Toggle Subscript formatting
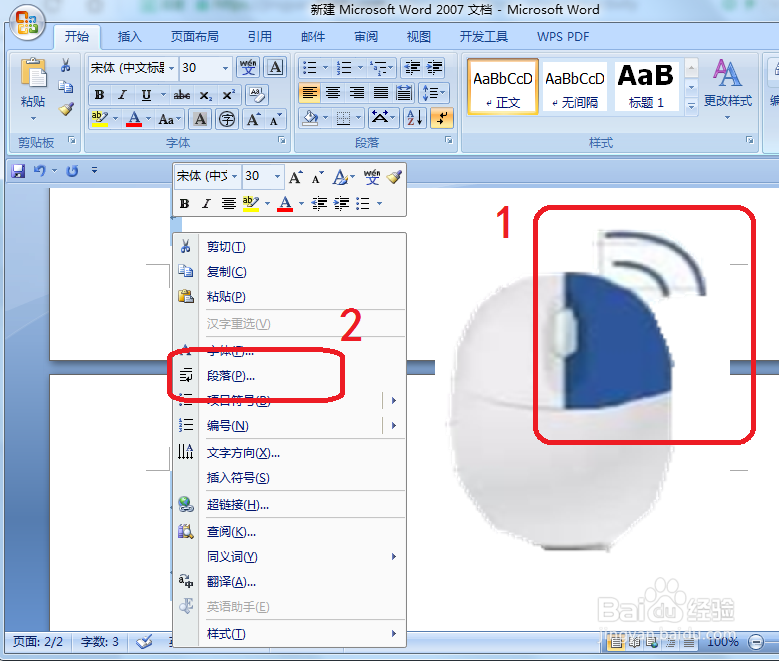Image resolution: width=779 pixels, height=661 pixels. (205, 94)
